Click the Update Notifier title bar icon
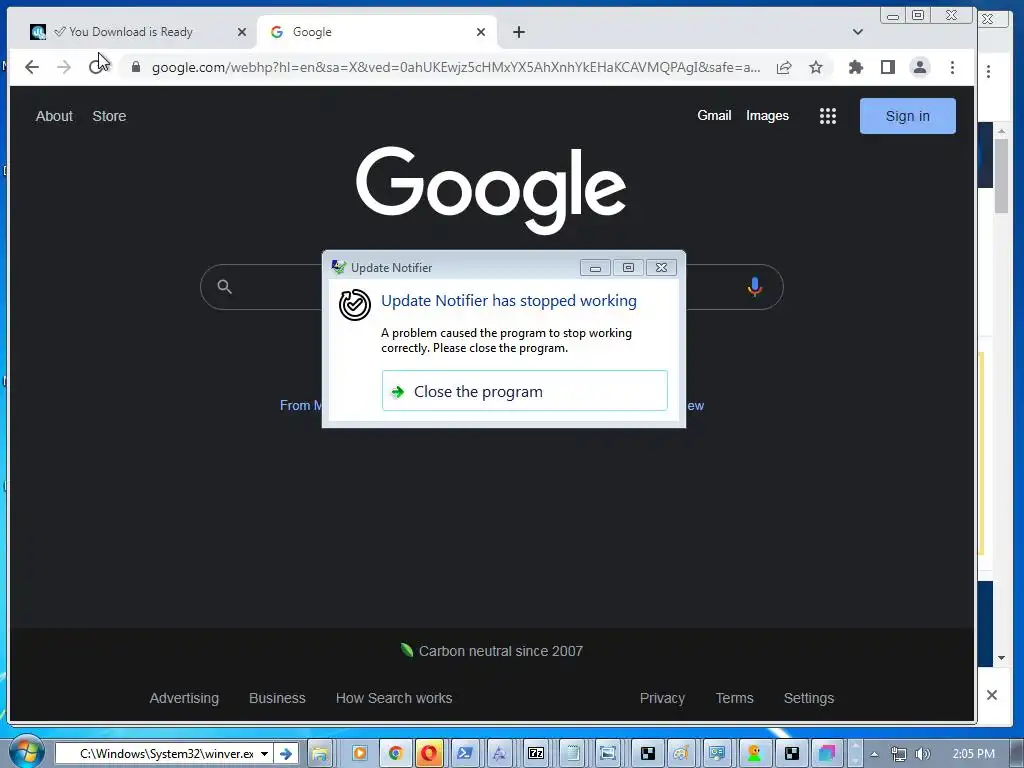Image resolution: width=1024 pixels, height=768 pixels. [x=338, y=267]
